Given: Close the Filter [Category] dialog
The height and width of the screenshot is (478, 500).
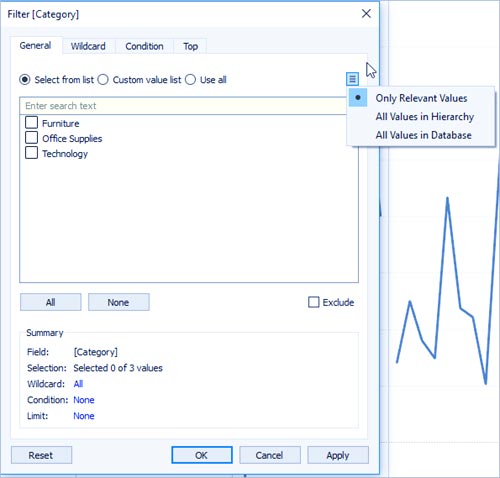Looking at the screenshot, I should (366, 14).
